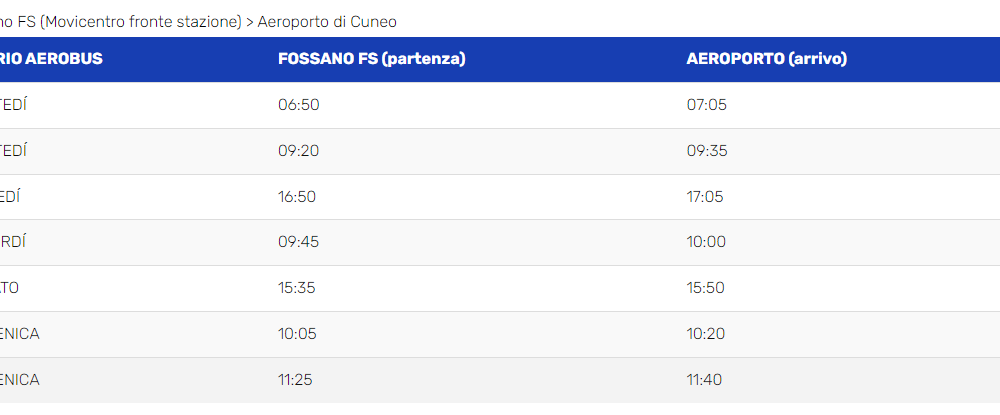Select the 09:45 departure entry
The image size is (1000, 415).
pos(298,242)
